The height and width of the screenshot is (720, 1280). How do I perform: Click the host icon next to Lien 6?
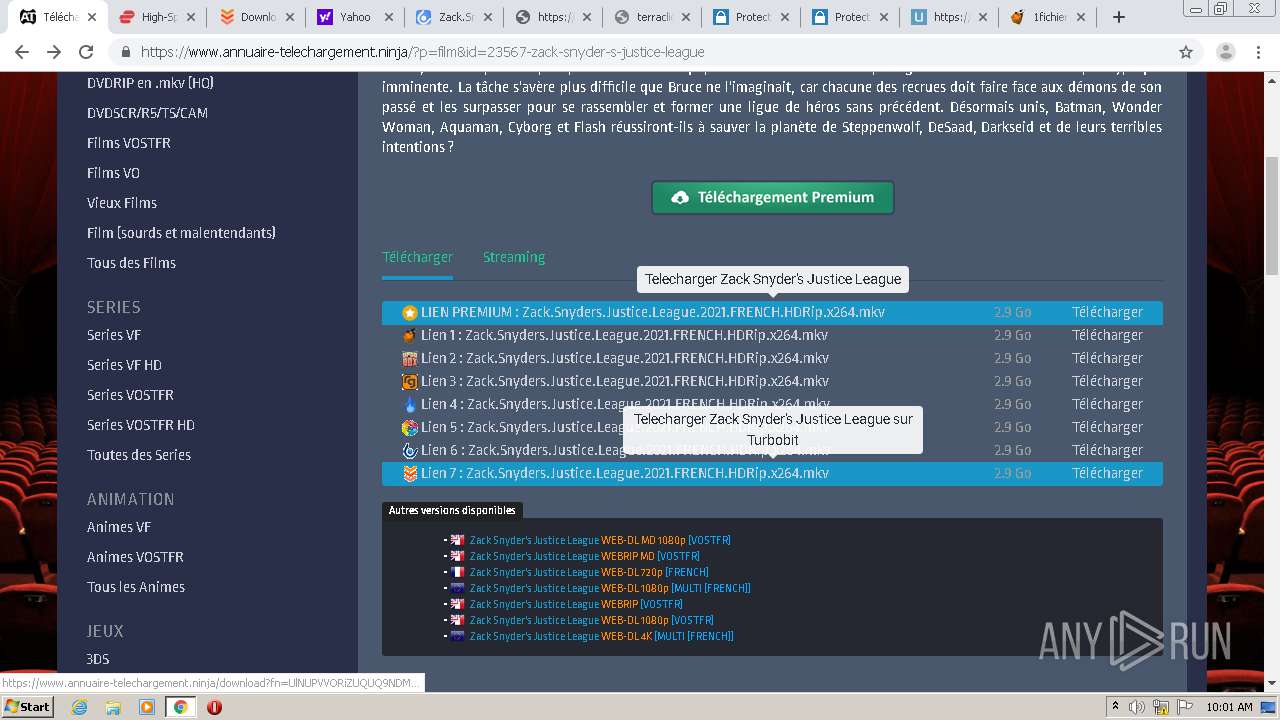pyautogui.click(x=410, y=451)
